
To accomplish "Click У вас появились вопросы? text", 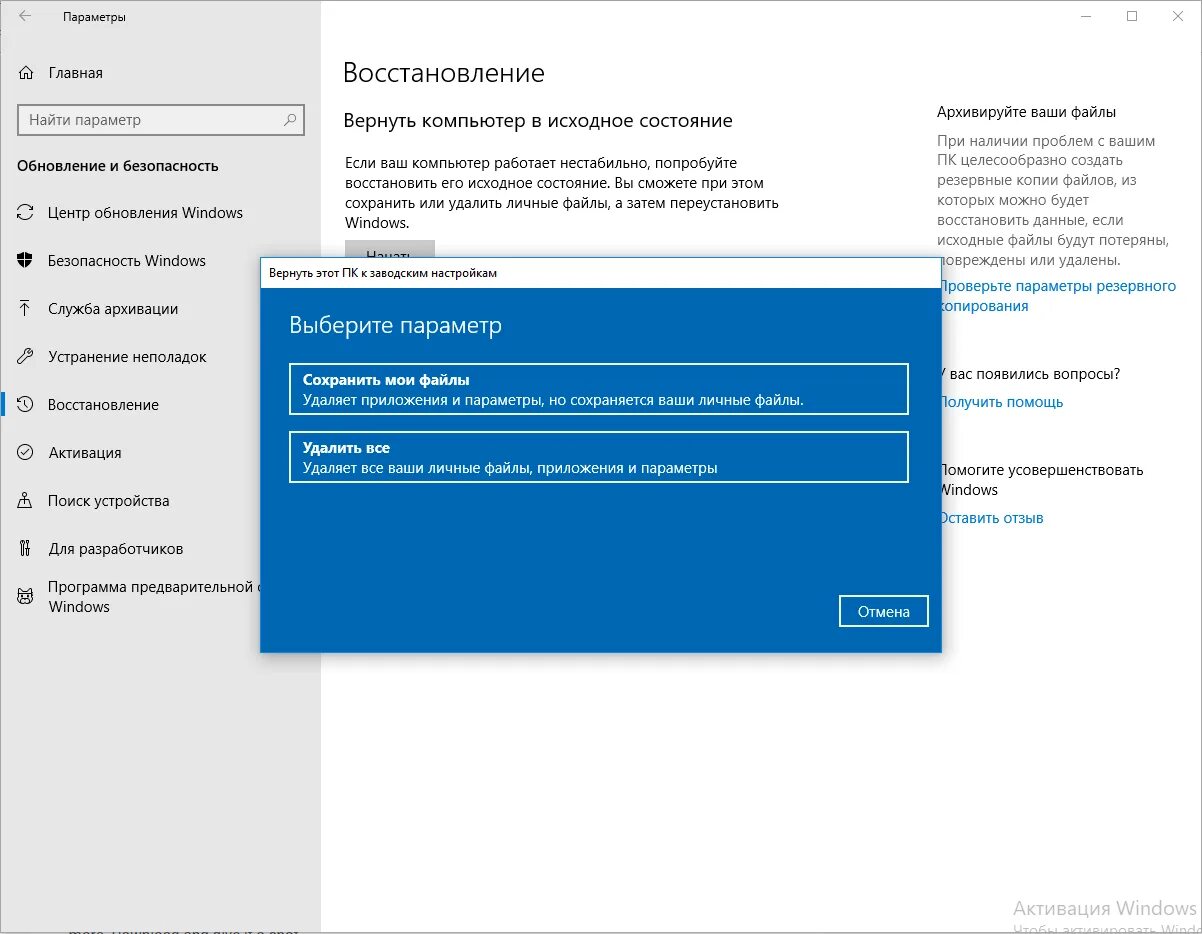I will click(1030, 374).
